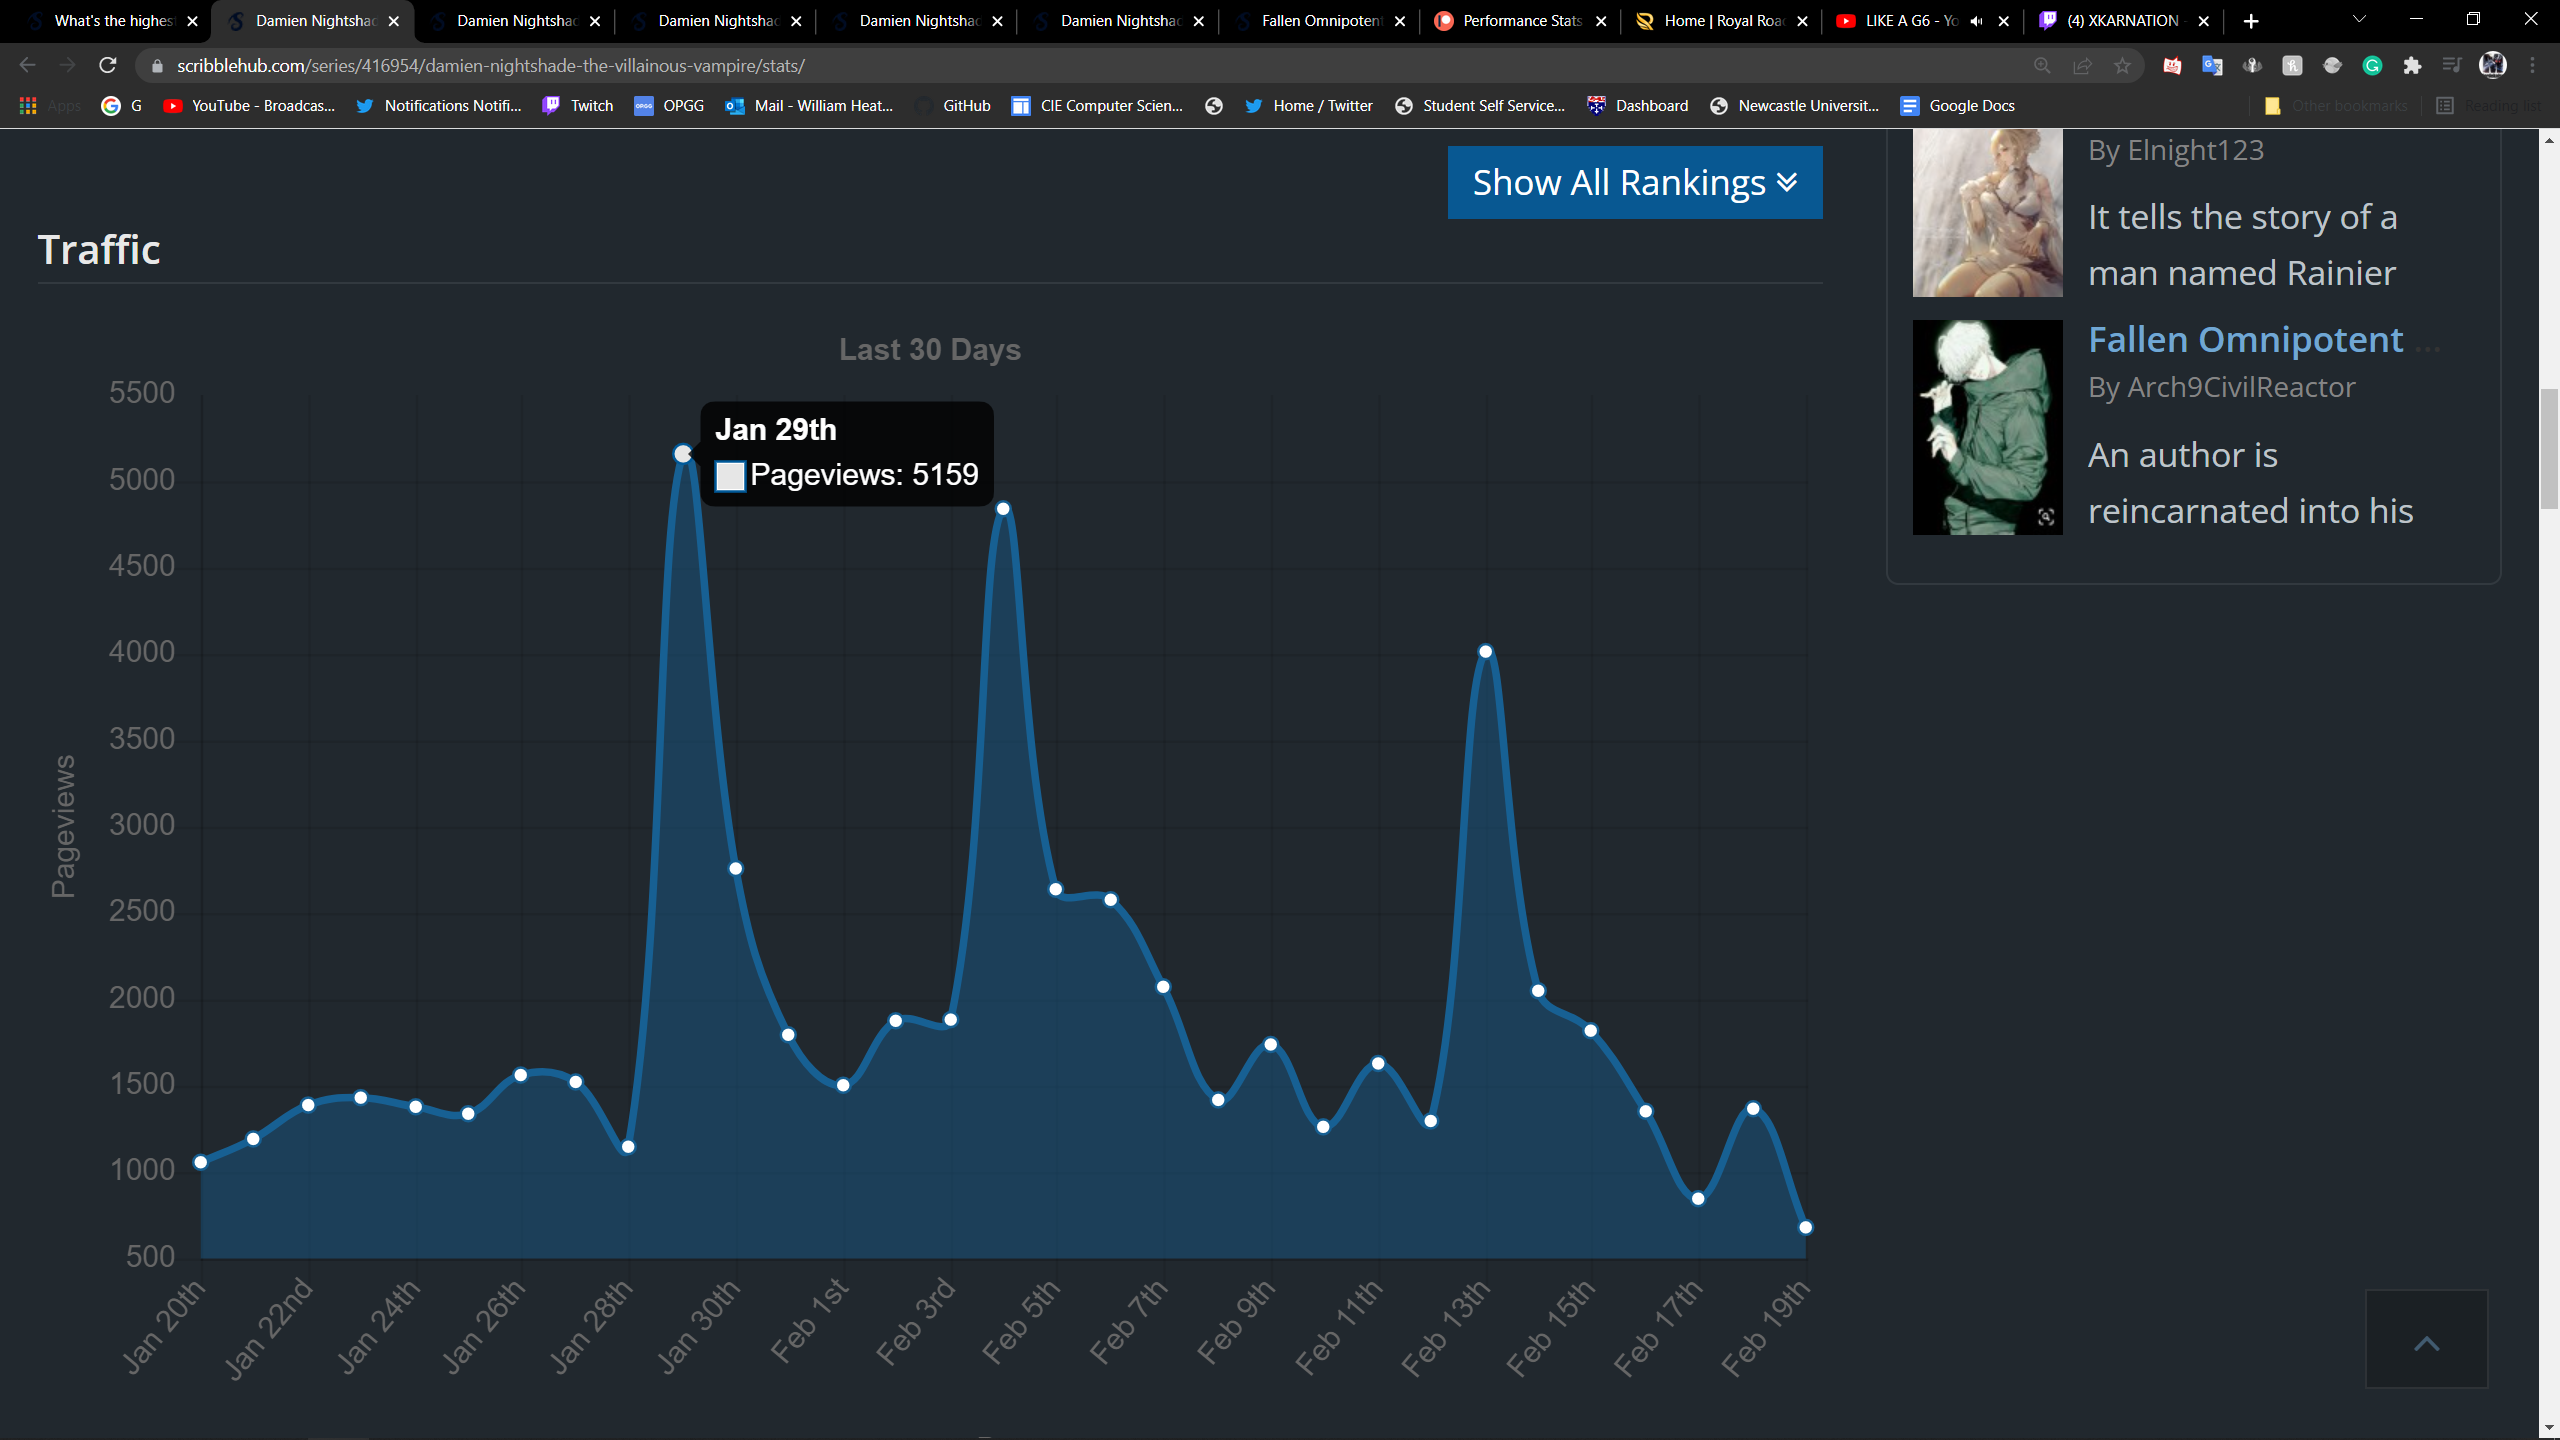Open the Chrome three-dot menu
Image resolution: width=2560 pixels, height=1440 pixels.
tap(2533, 66)
